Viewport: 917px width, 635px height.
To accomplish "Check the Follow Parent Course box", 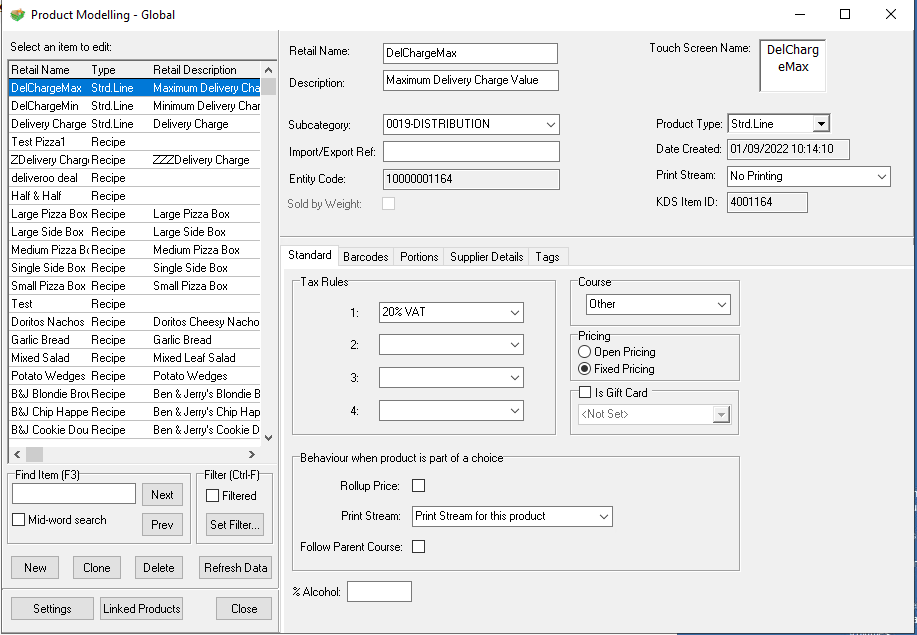I will [419, 547].
